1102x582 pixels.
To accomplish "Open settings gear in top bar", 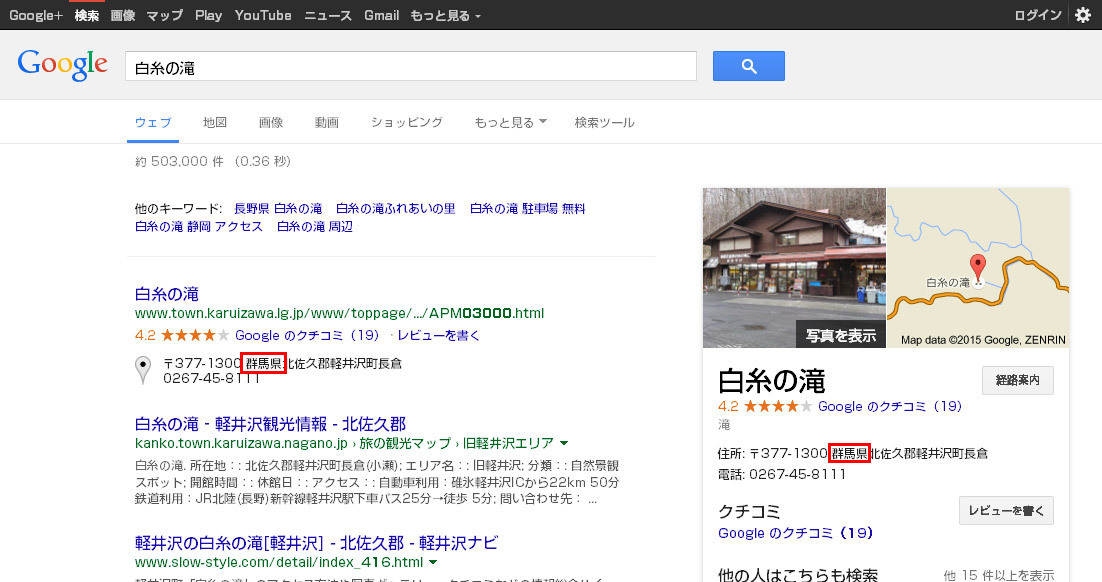I will click(1083, 15).
